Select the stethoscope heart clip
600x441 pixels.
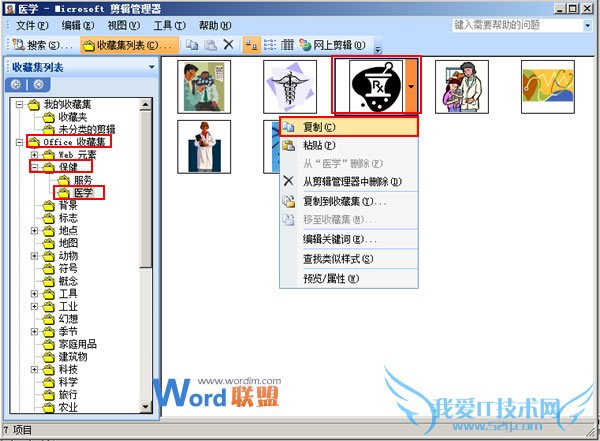coord(548,87)
